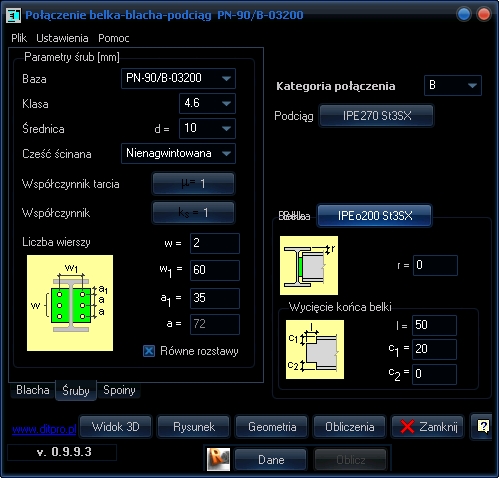Click the beam offset r diagram
This screenshot has width=499, height=478.
pos(309,265)
